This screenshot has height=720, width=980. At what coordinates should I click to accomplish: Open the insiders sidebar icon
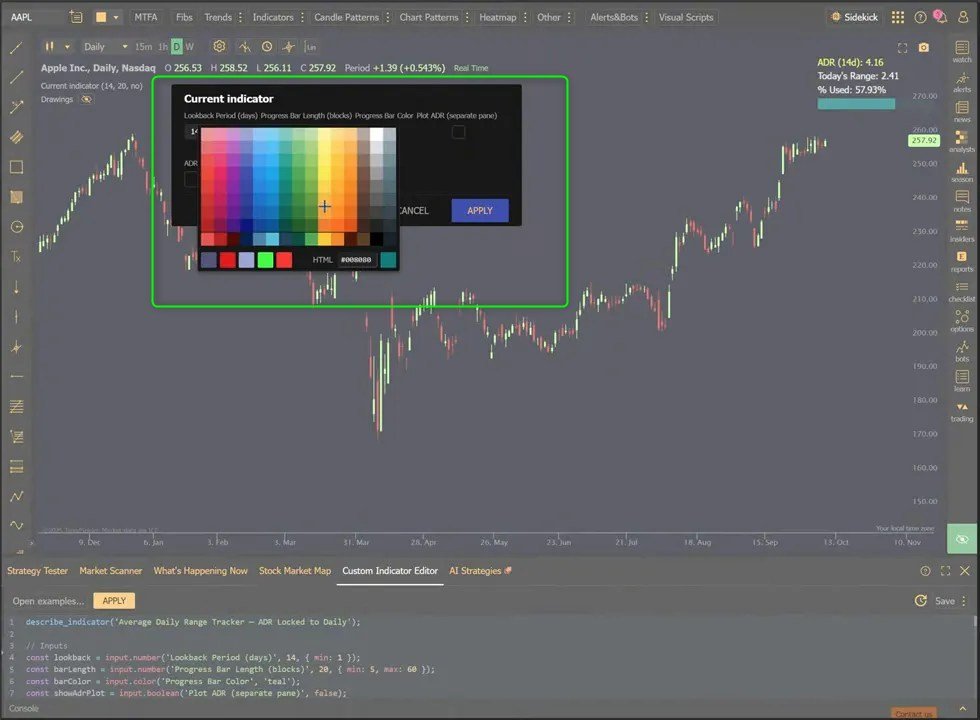962,231
